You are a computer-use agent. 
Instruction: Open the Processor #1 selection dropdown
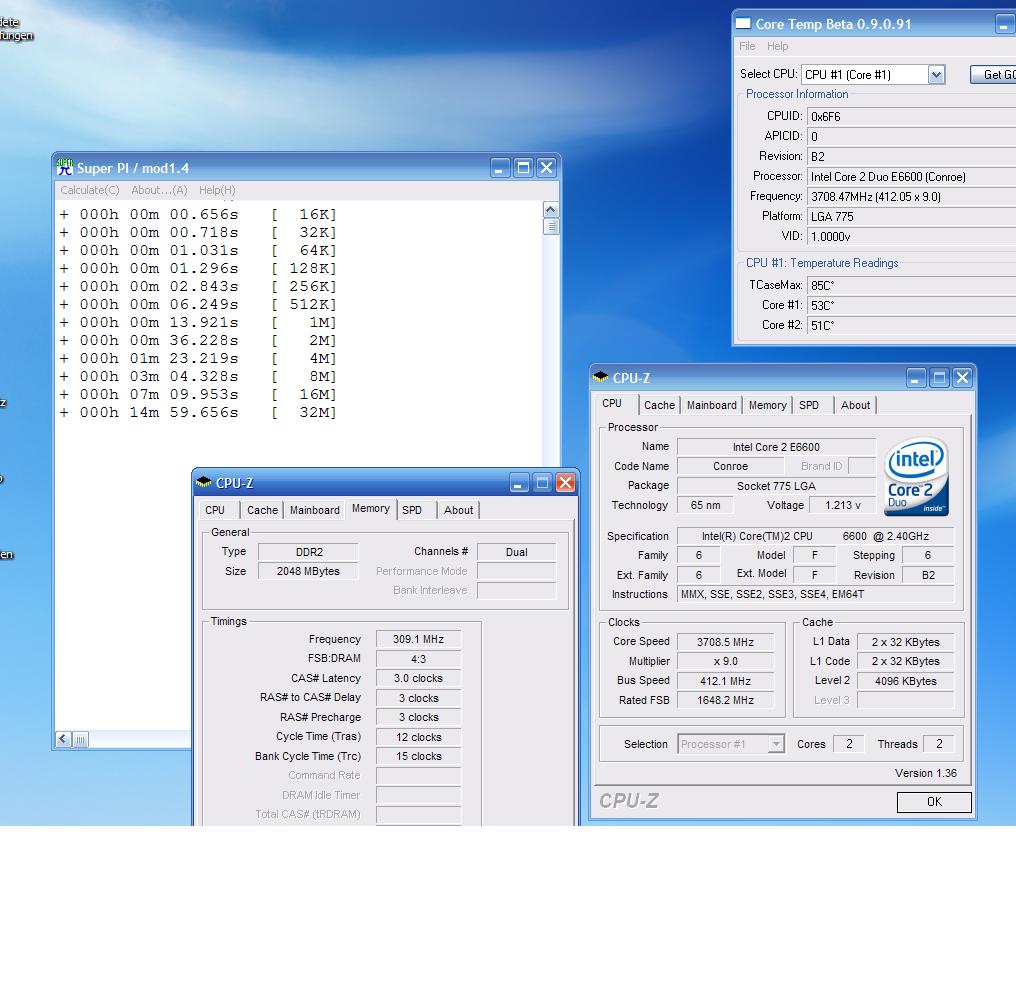776,743
